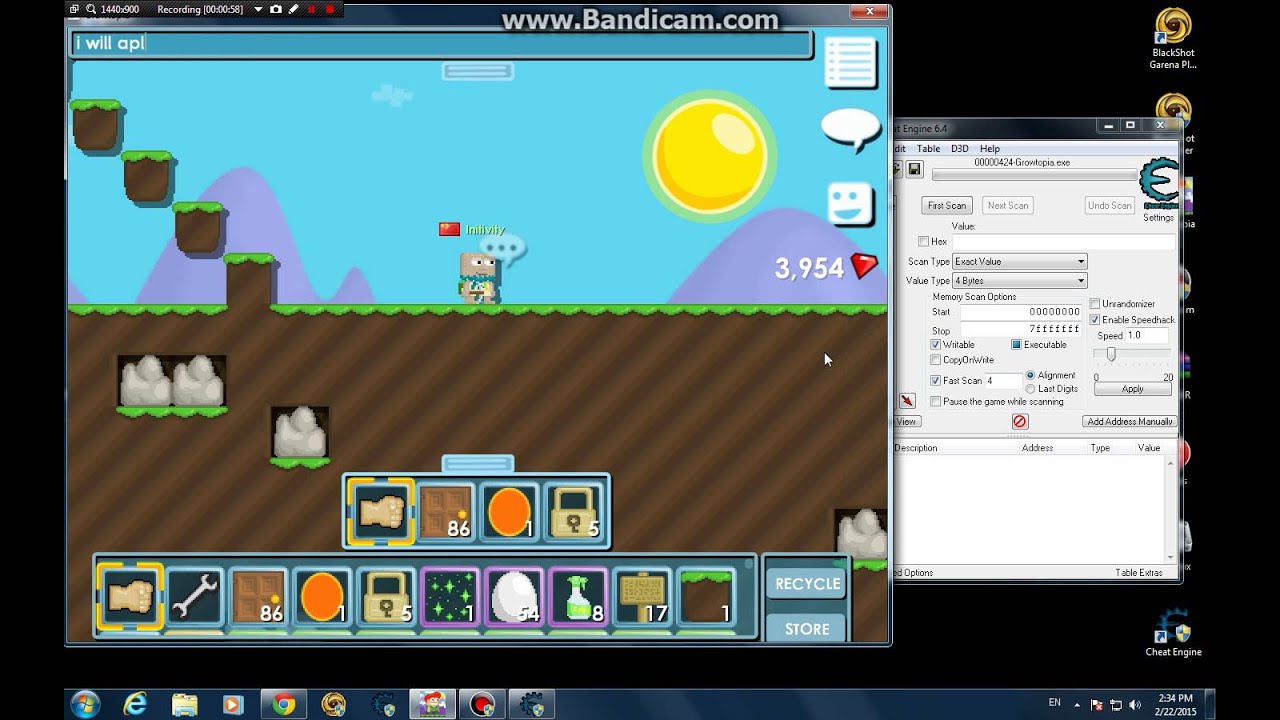This screenshot has height=720, width=1280.
Task: Toggle the Fast Scan checkbox
Action: tap(936, 381)
